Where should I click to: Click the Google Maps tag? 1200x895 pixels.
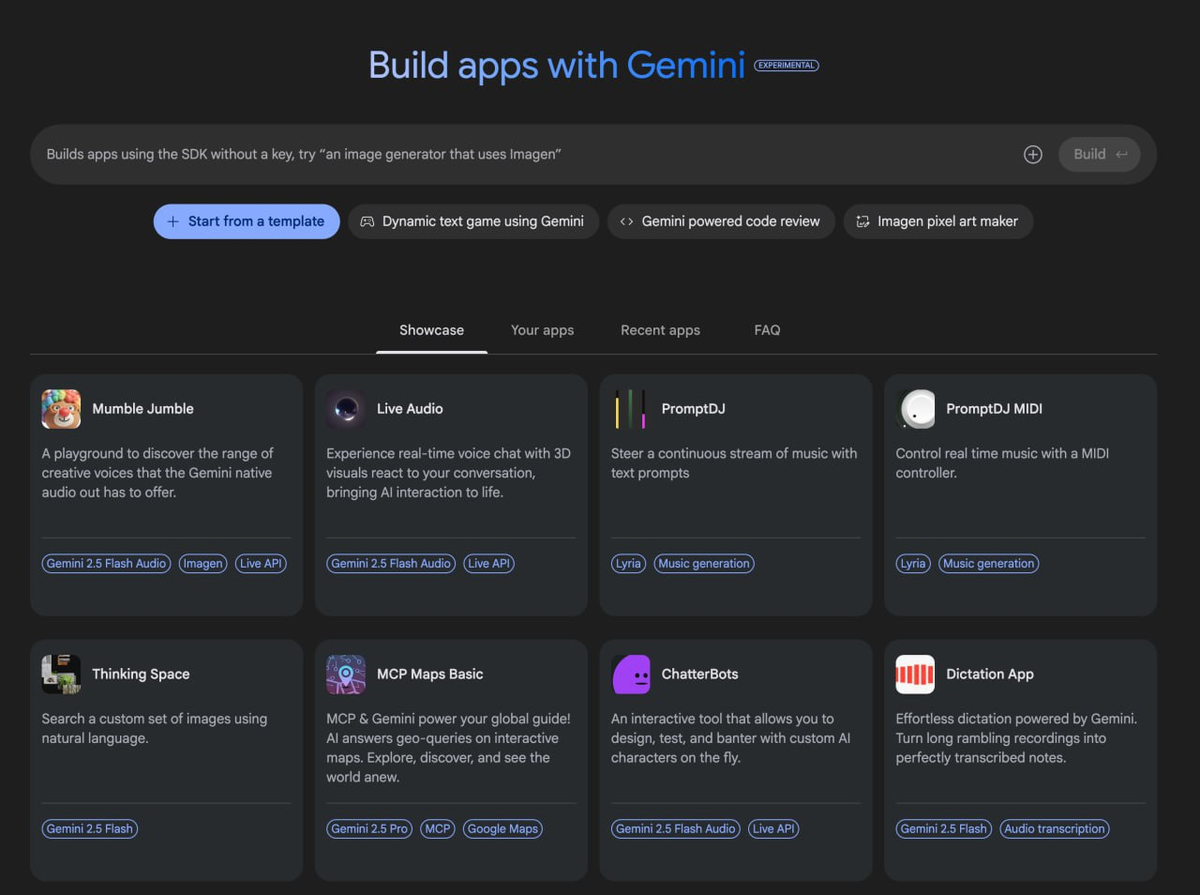[503, 828]
